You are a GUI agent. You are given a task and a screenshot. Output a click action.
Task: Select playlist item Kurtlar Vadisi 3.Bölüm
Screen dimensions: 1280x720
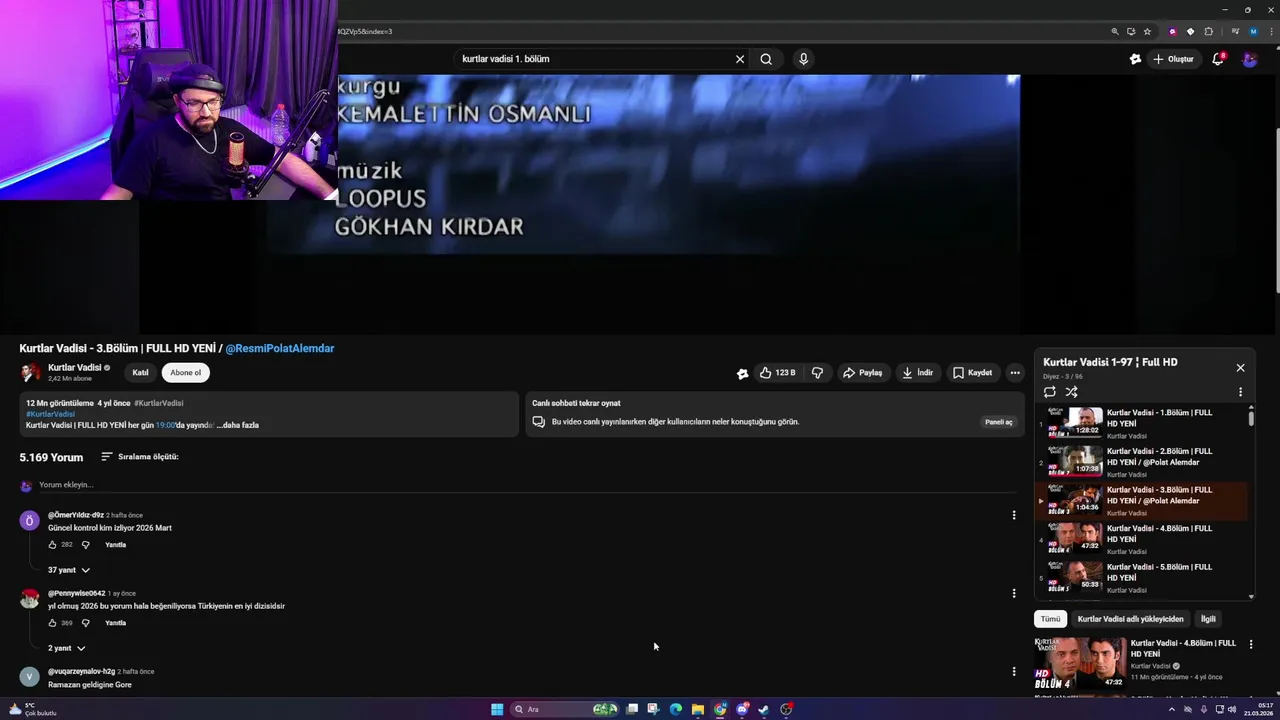(1140, 501)
